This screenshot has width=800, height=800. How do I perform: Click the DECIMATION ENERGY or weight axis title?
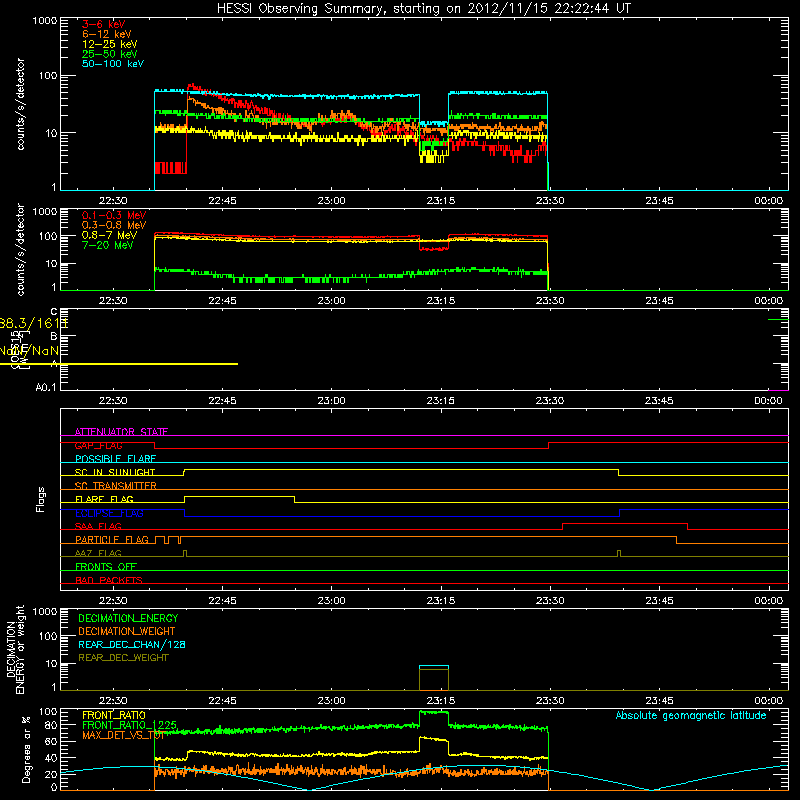pos(15,649)
